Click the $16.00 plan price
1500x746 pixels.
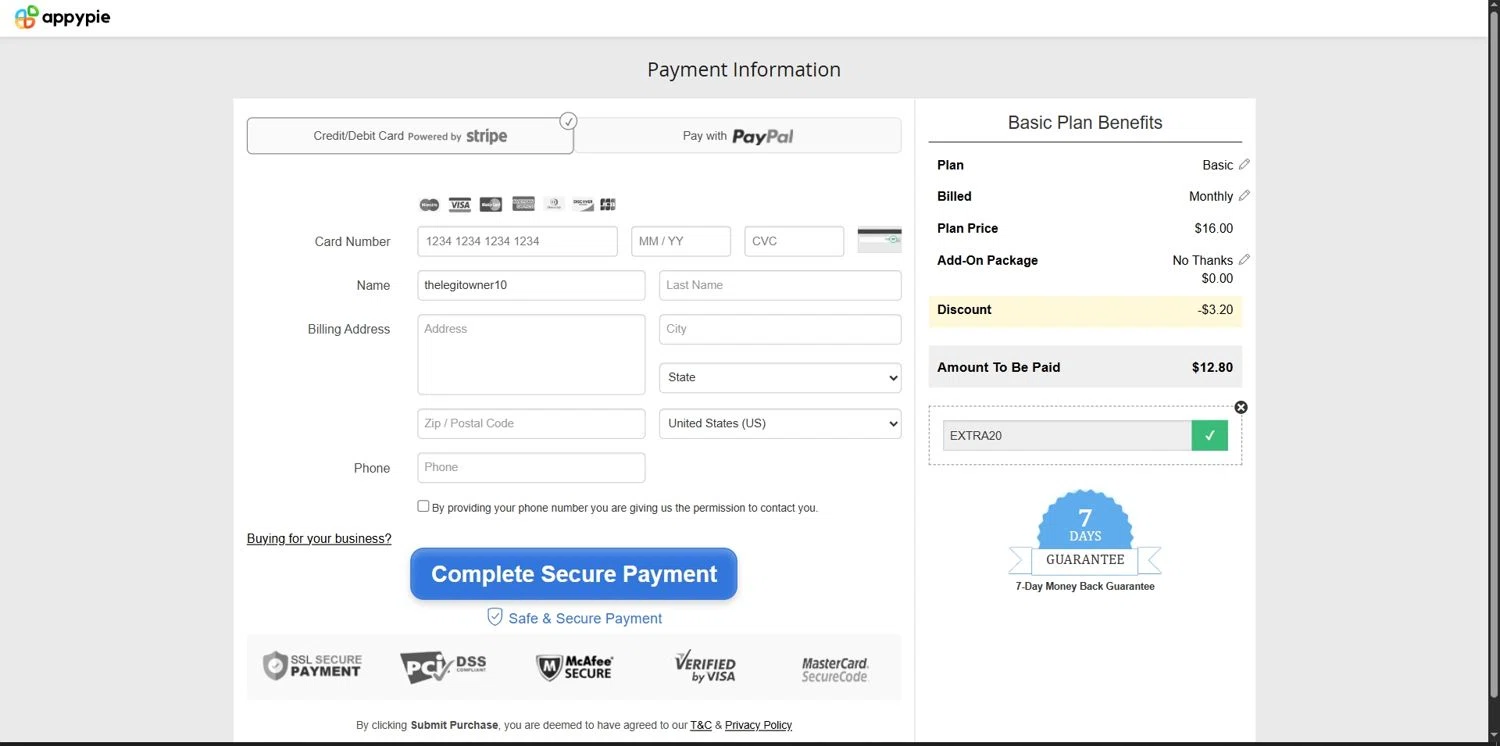pos(1214,228)
